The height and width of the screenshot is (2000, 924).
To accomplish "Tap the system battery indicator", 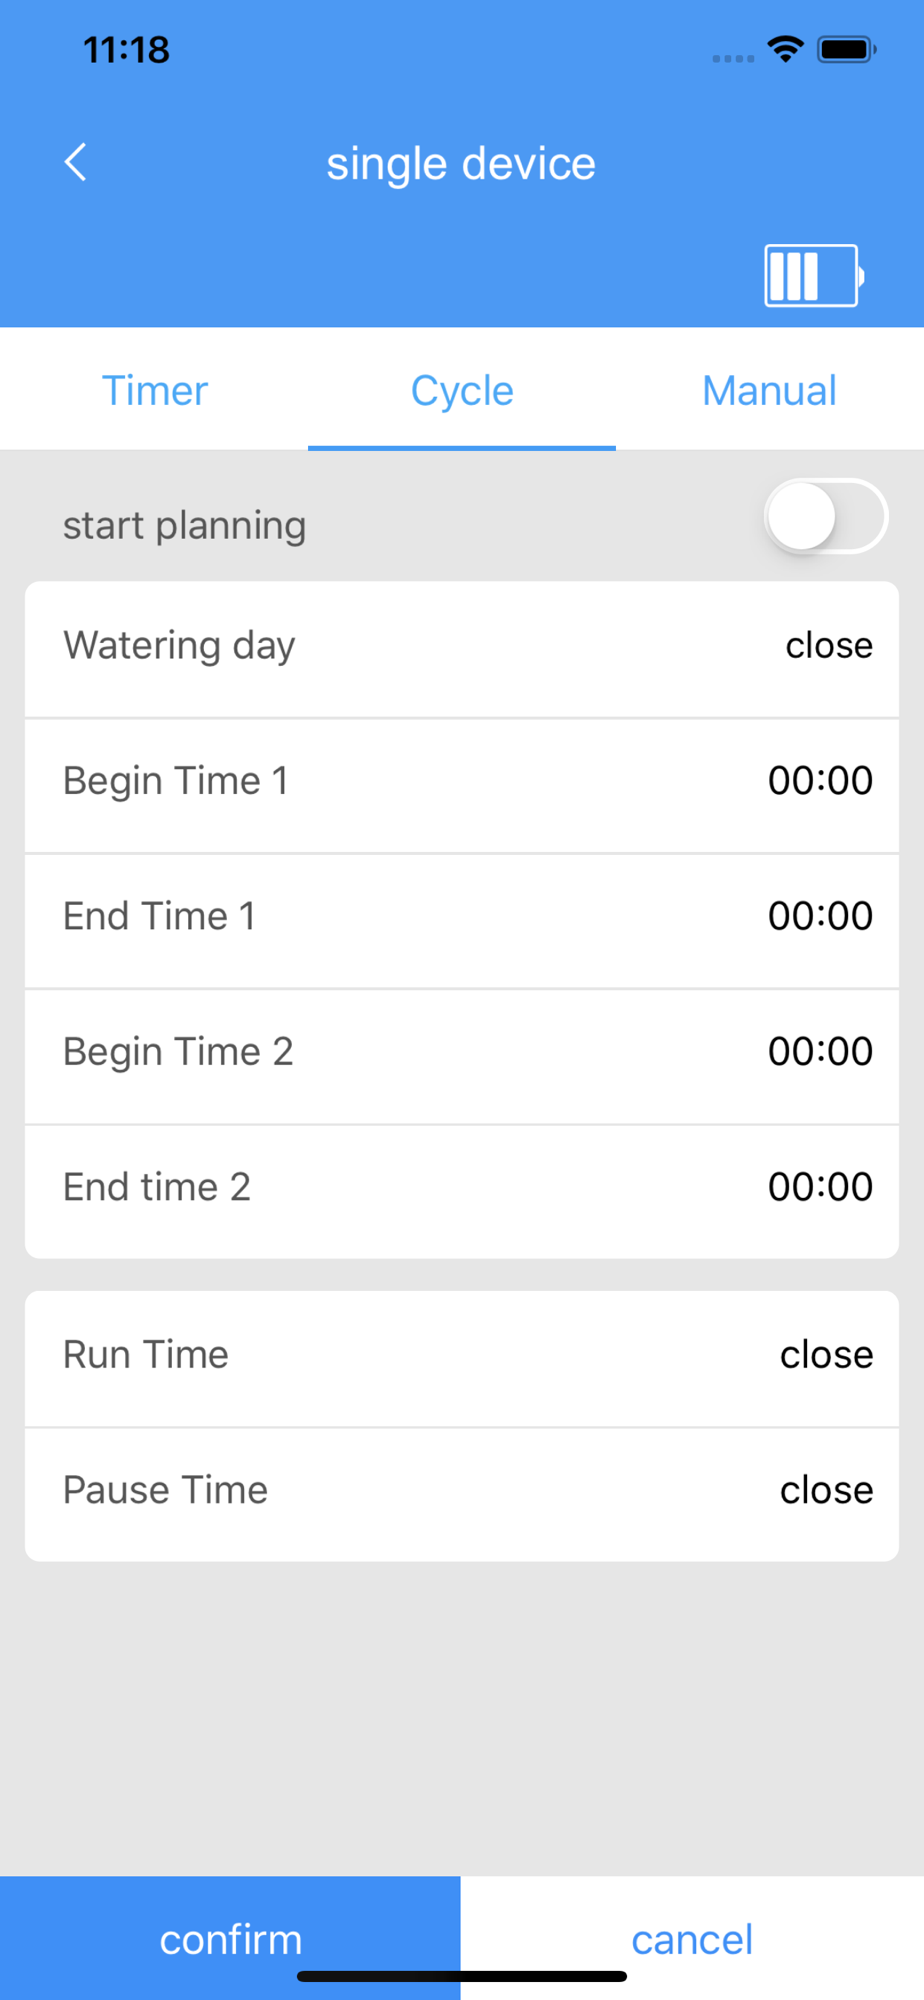I will click(847, 49).
